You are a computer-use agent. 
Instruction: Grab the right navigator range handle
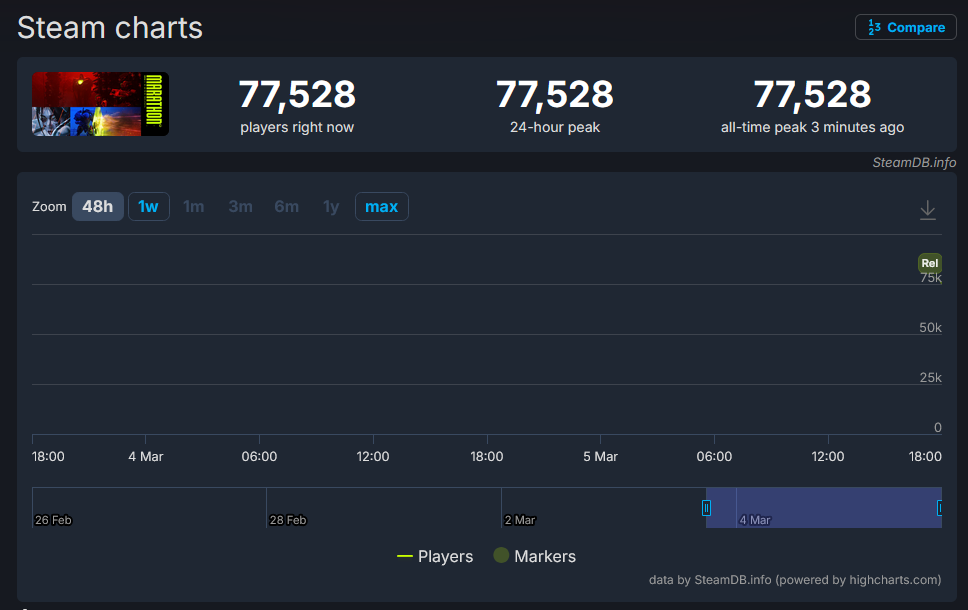click(940, 508)
